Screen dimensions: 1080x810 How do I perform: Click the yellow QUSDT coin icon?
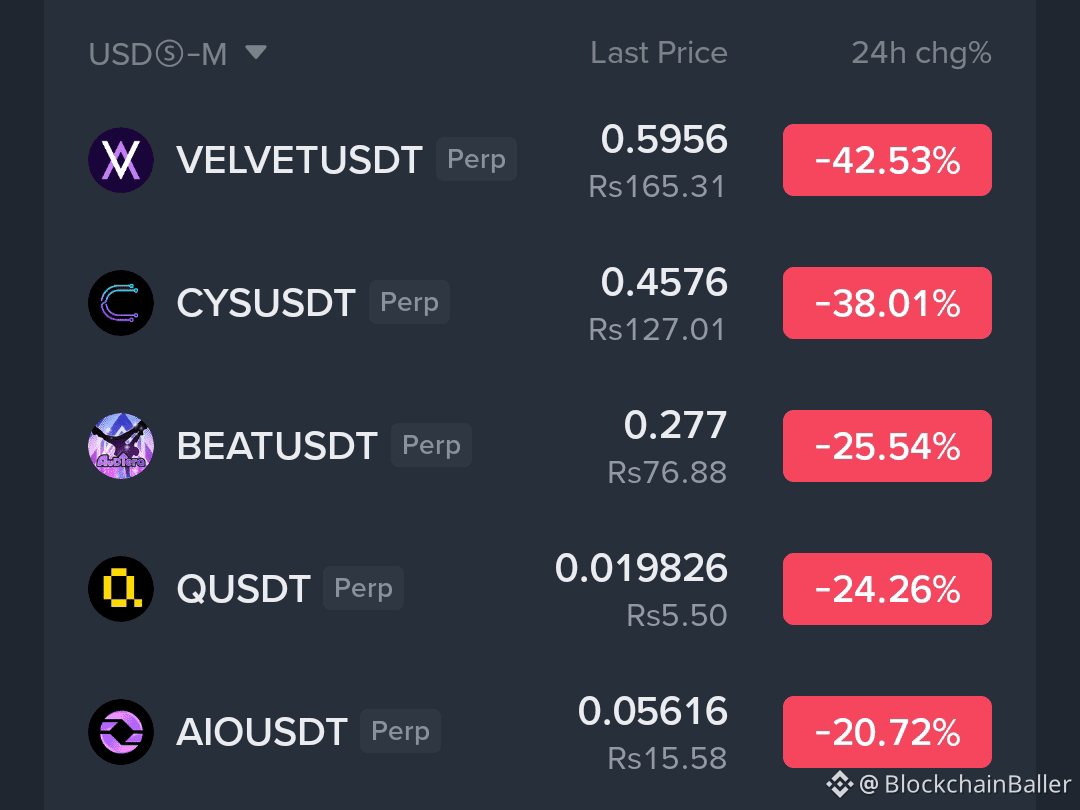pos(121,589)
